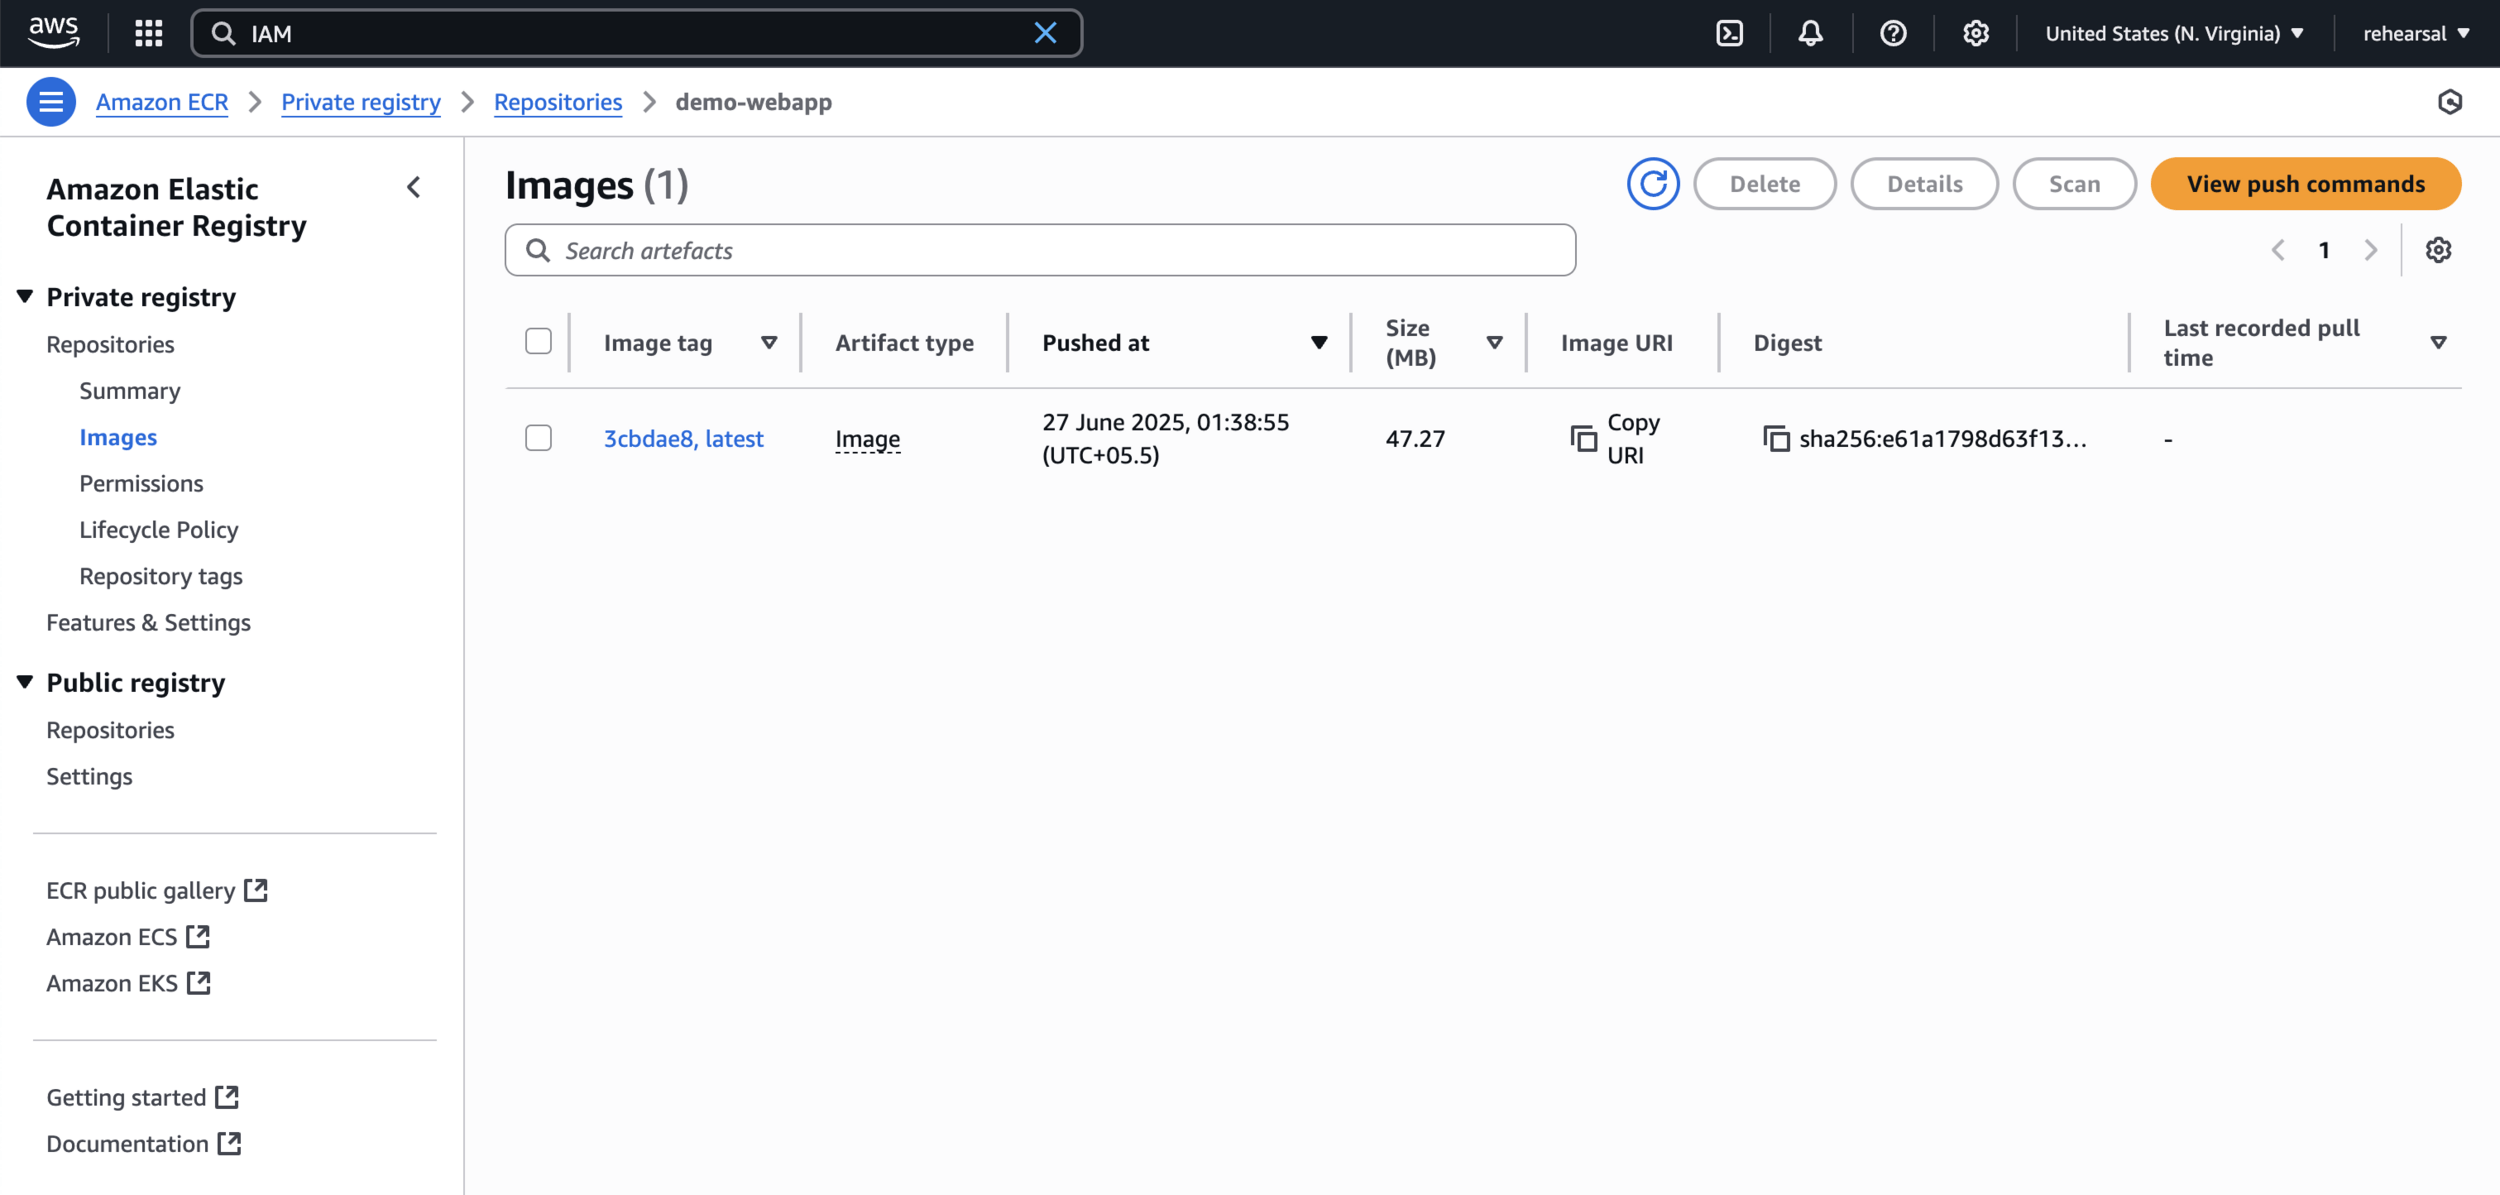This screenshot has width=2500, height=1195.
Task: Collapse the Public registry section
Action: point(26,682)
